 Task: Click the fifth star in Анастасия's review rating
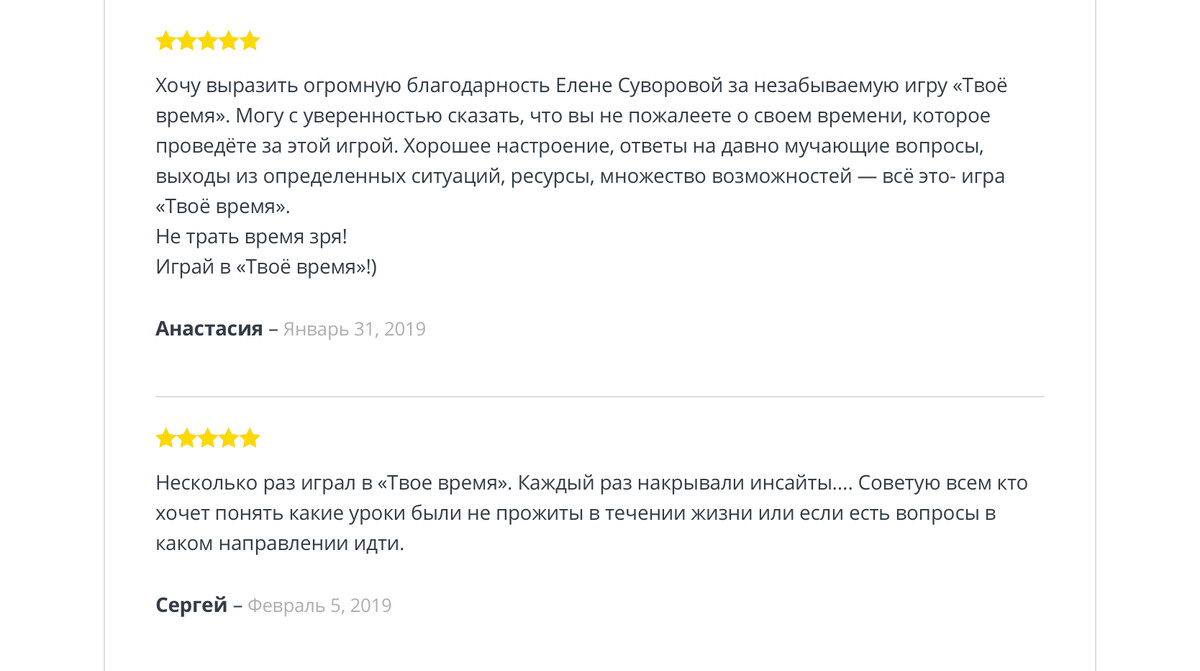[250, 41]
